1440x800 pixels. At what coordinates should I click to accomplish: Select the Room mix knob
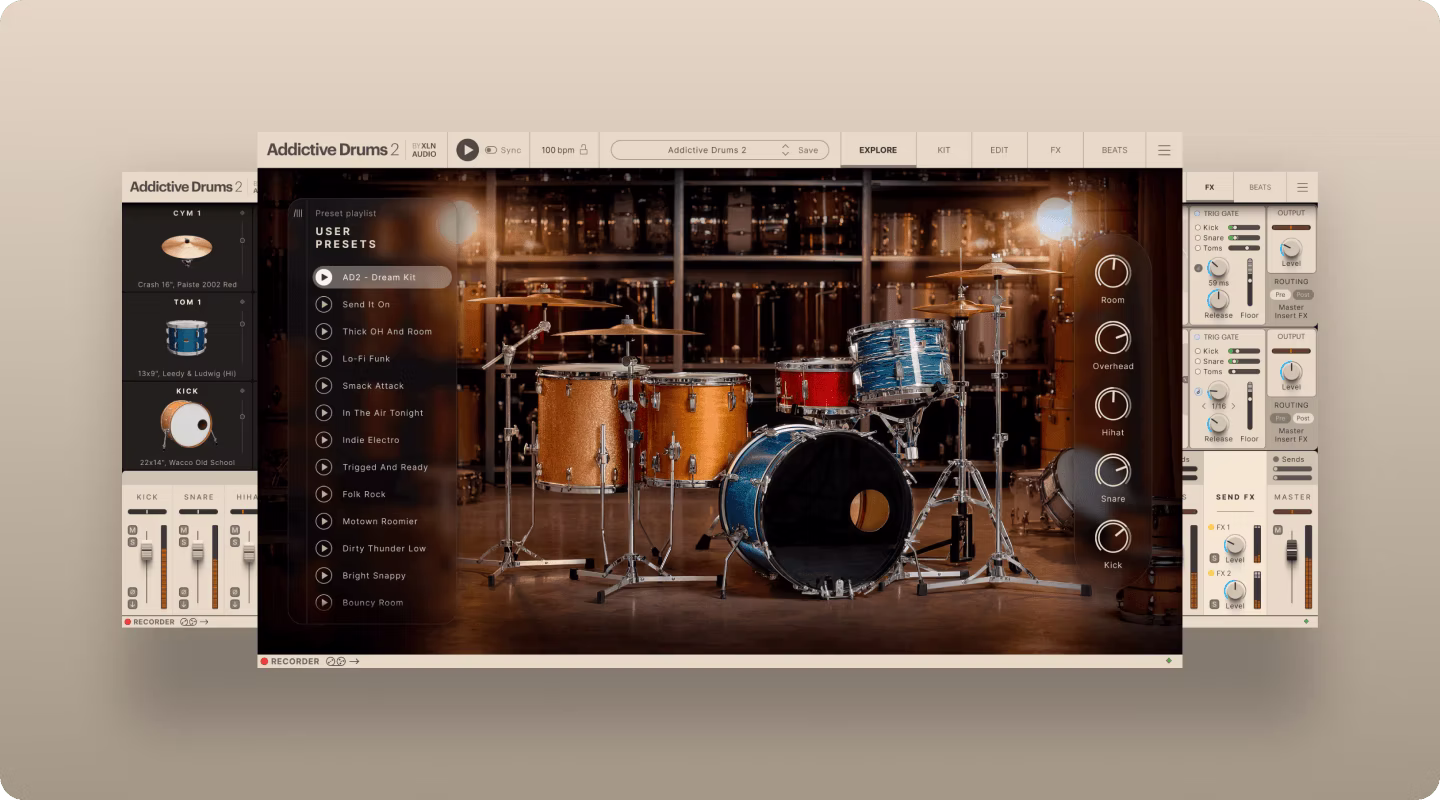(x=1112, y=272)
